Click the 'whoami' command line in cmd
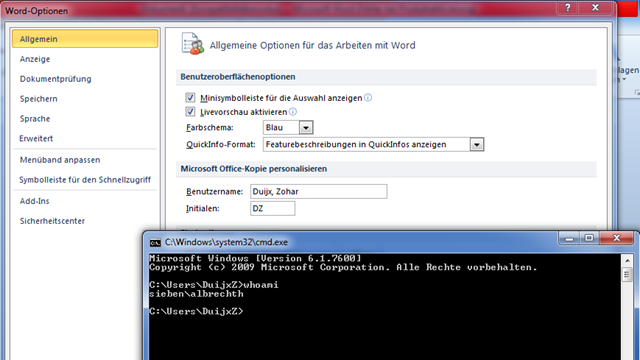 [x=214, y=285]
